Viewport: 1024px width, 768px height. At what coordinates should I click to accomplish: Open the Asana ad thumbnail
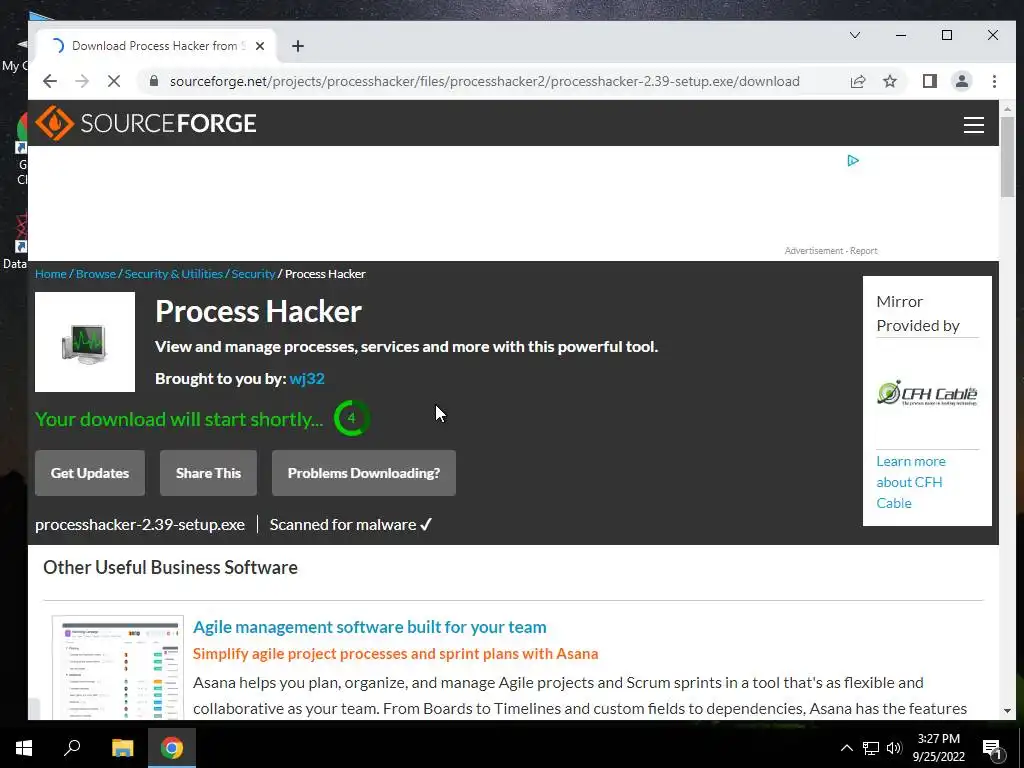point(118,667)
